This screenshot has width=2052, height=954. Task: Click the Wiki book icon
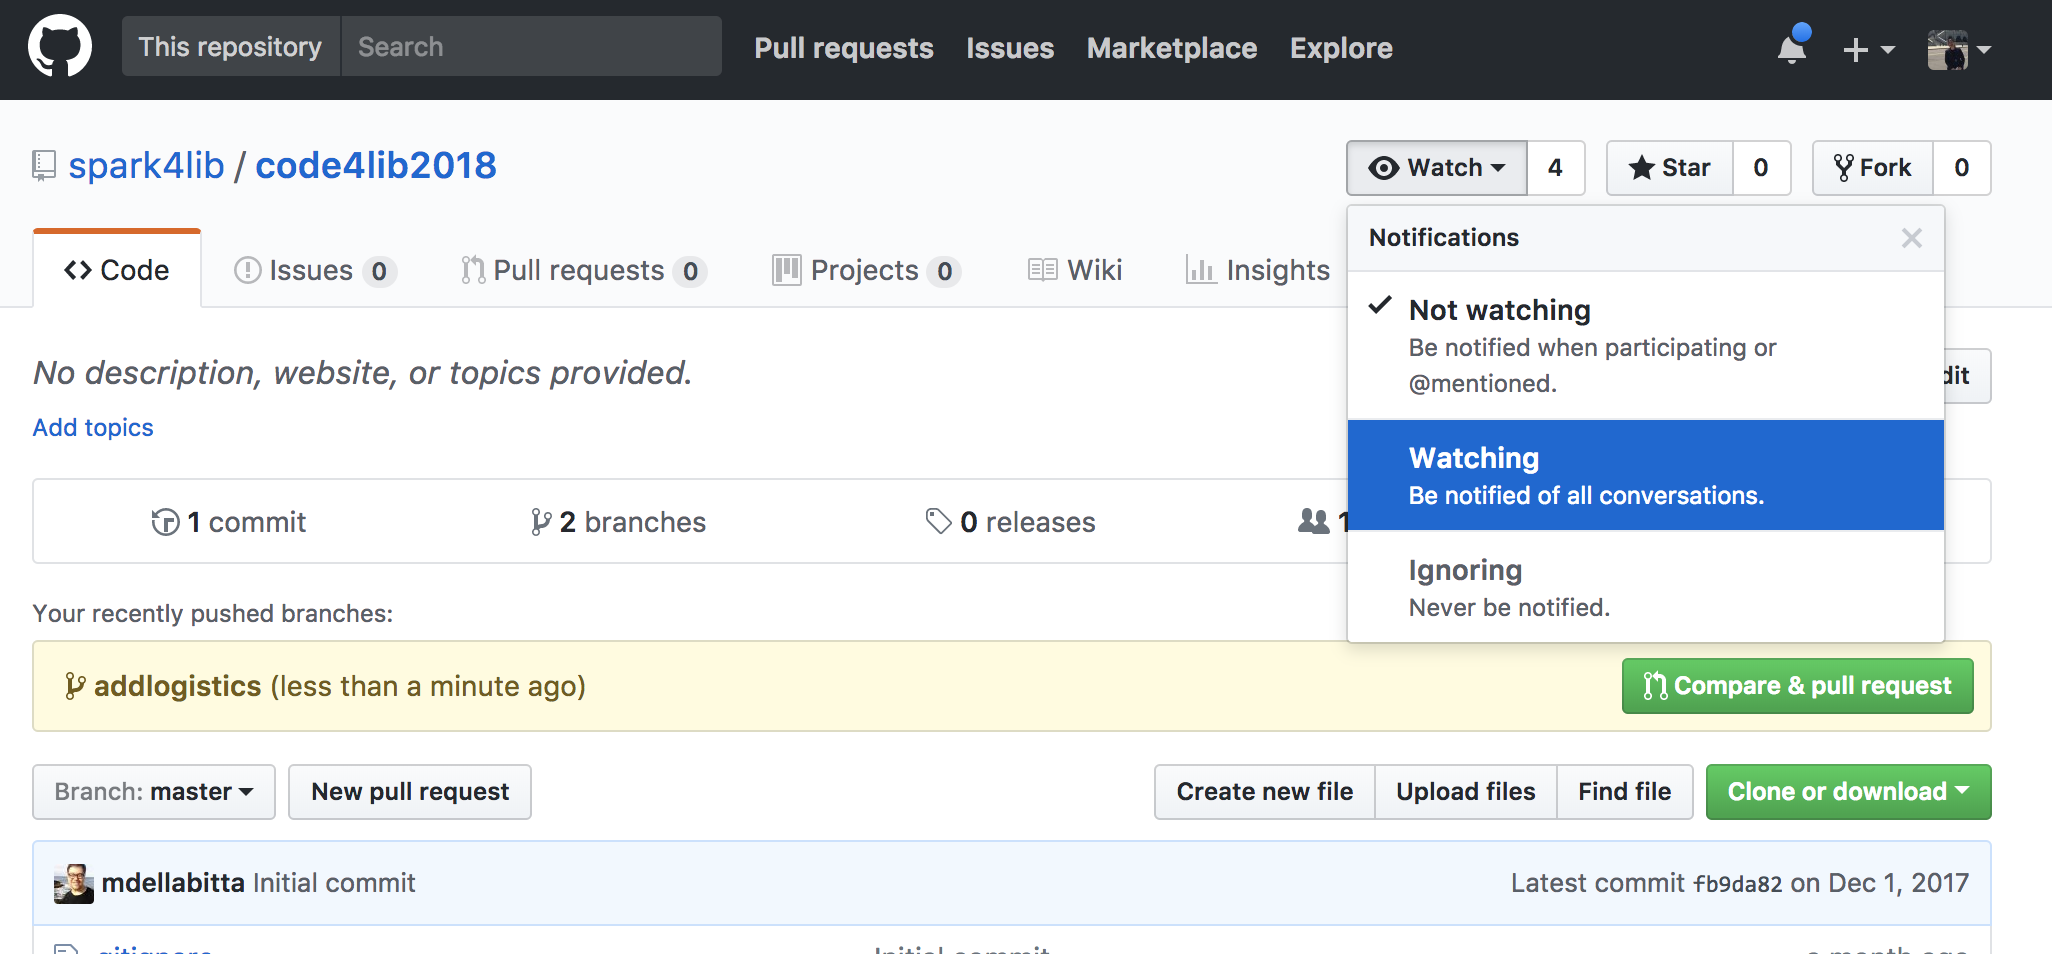[1043, 270]
